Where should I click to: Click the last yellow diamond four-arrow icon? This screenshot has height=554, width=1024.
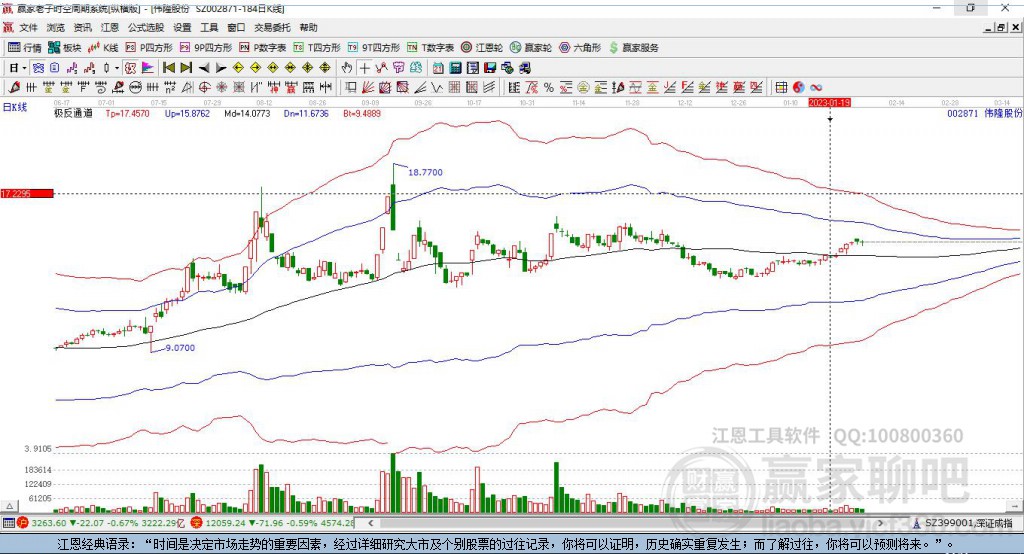[x=325, y=68]
